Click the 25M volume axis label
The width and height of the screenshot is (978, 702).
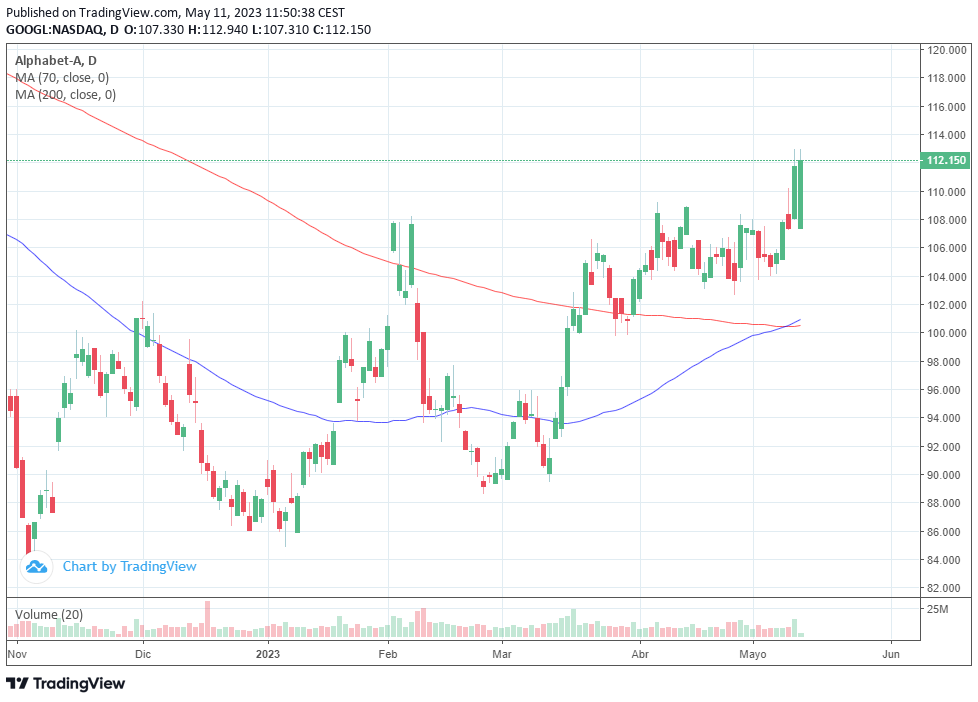click(x=937, y=609)
